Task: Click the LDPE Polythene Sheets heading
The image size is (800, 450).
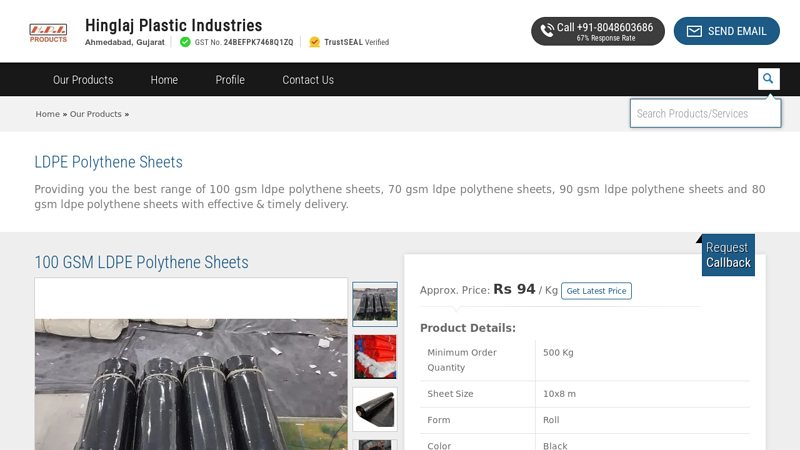Action: 108,162
